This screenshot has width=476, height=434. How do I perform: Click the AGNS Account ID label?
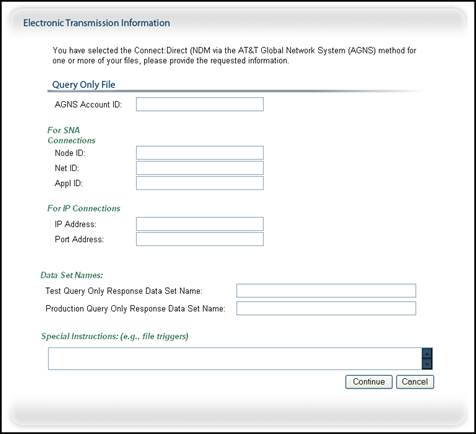click(88, 104)
